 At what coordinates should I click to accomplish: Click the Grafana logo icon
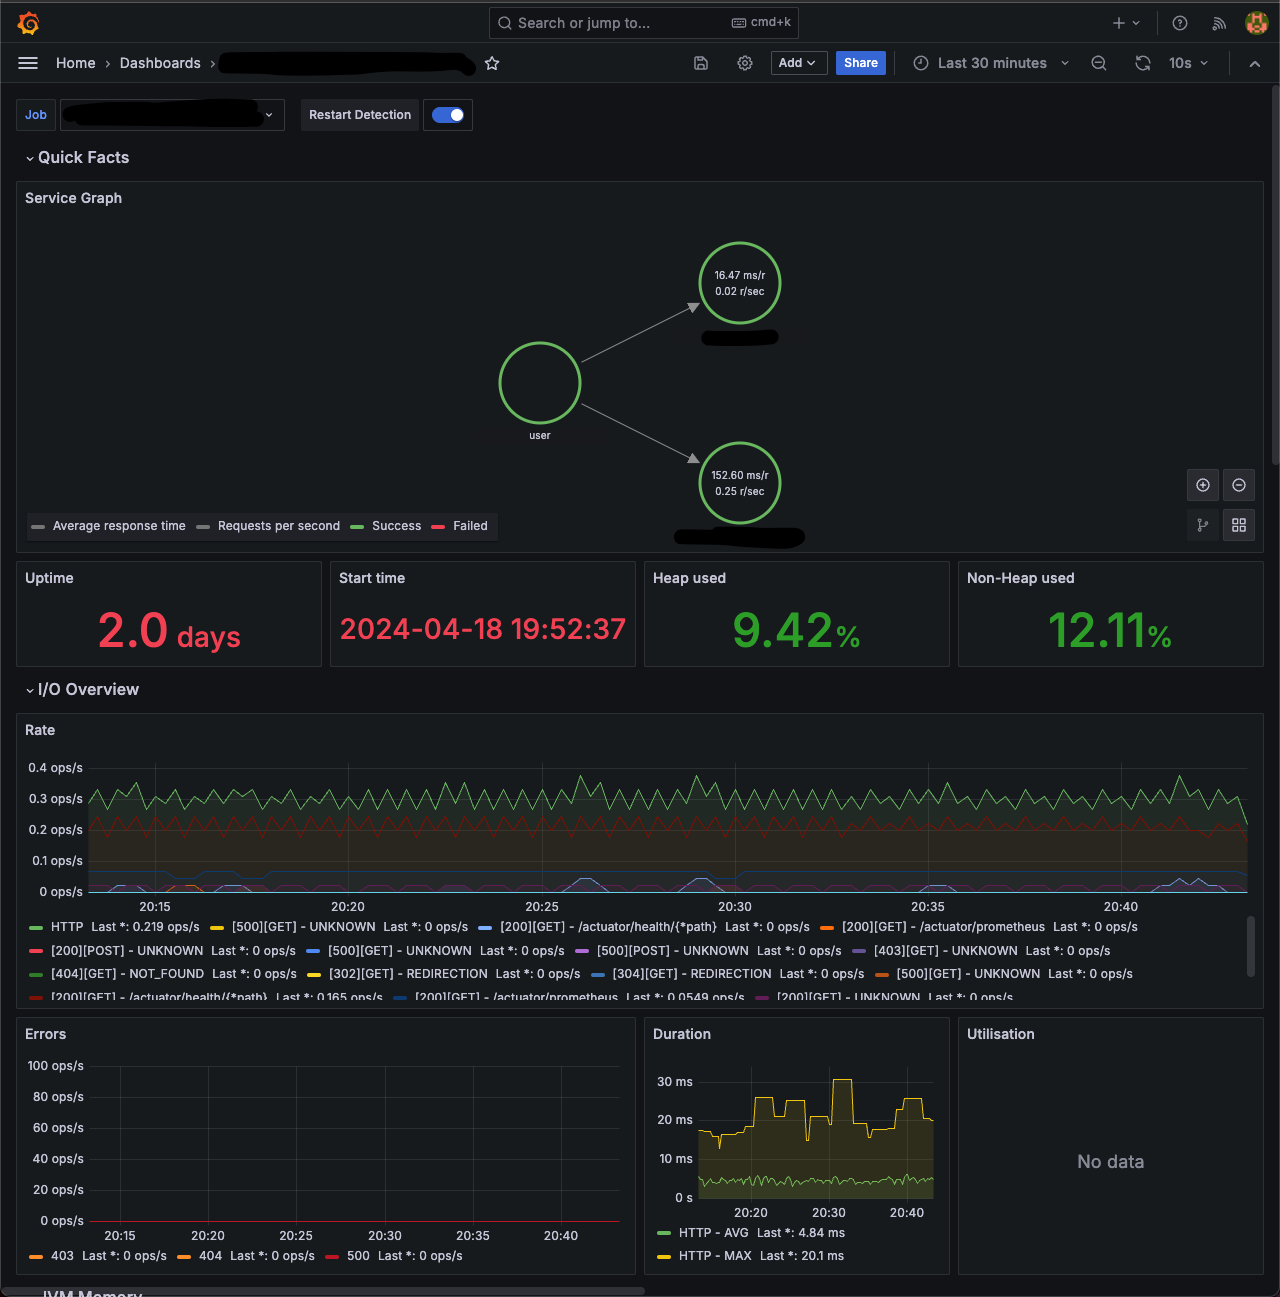[x=29, y=23]
